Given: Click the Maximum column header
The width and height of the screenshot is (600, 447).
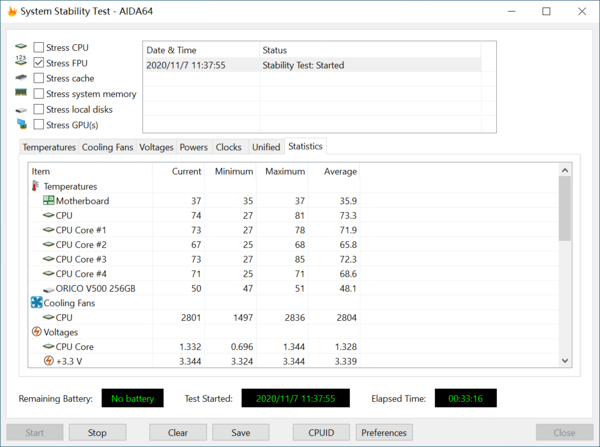Looking at the screenshot, I should (x=282, y=171).
